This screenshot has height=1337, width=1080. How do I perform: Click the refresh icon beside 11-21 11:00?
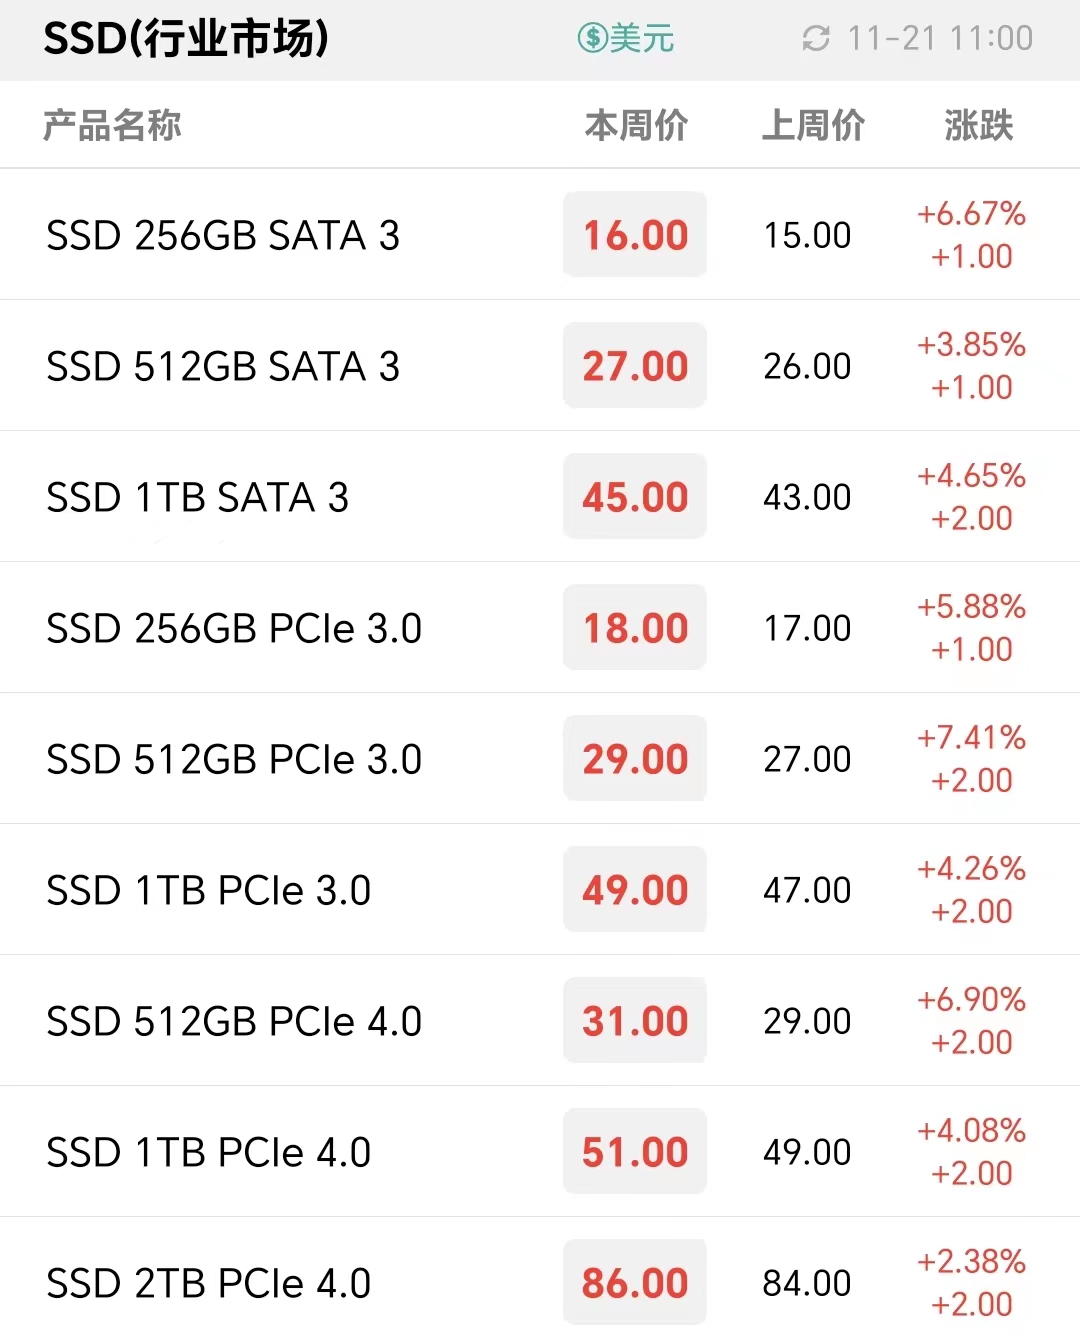click(x=816, y=39)
